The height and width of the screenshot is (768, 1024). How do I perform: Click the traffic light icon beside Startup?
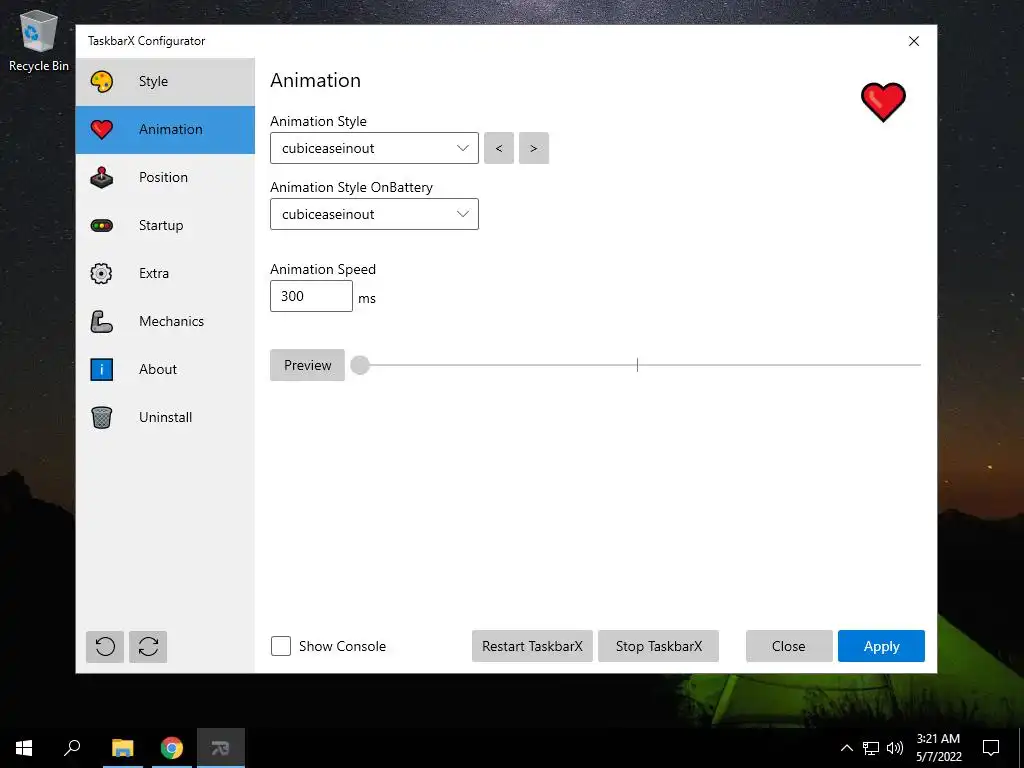pos(101,226)
